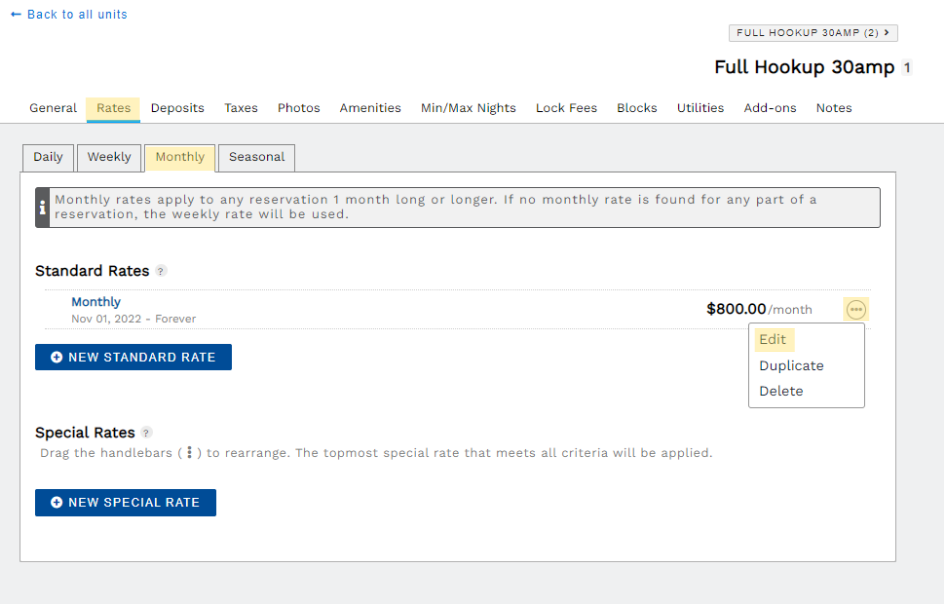Select Edit from the rate options menu
Screen dimensions: 944x604
point(773,339)
